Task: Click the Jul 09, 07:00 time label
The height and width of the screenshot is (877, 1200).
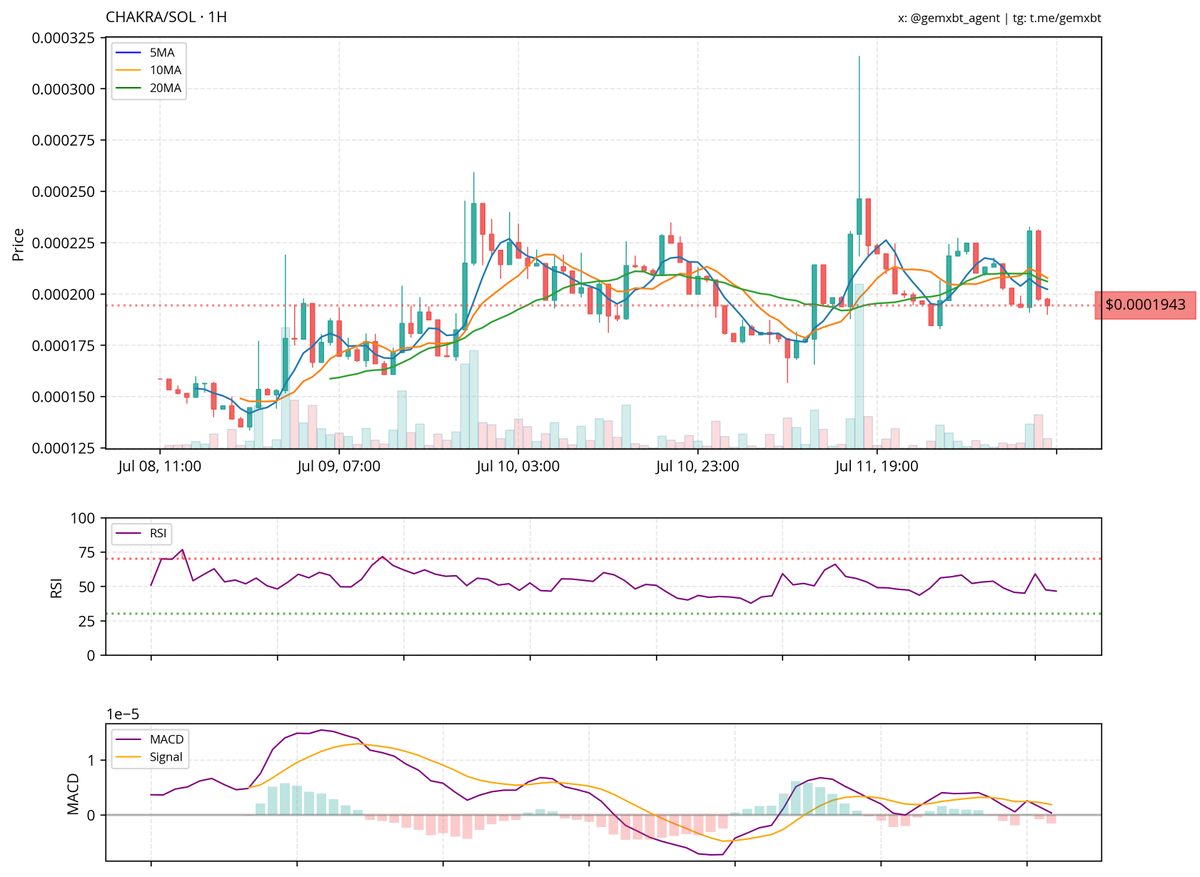Action: [339, 466]
